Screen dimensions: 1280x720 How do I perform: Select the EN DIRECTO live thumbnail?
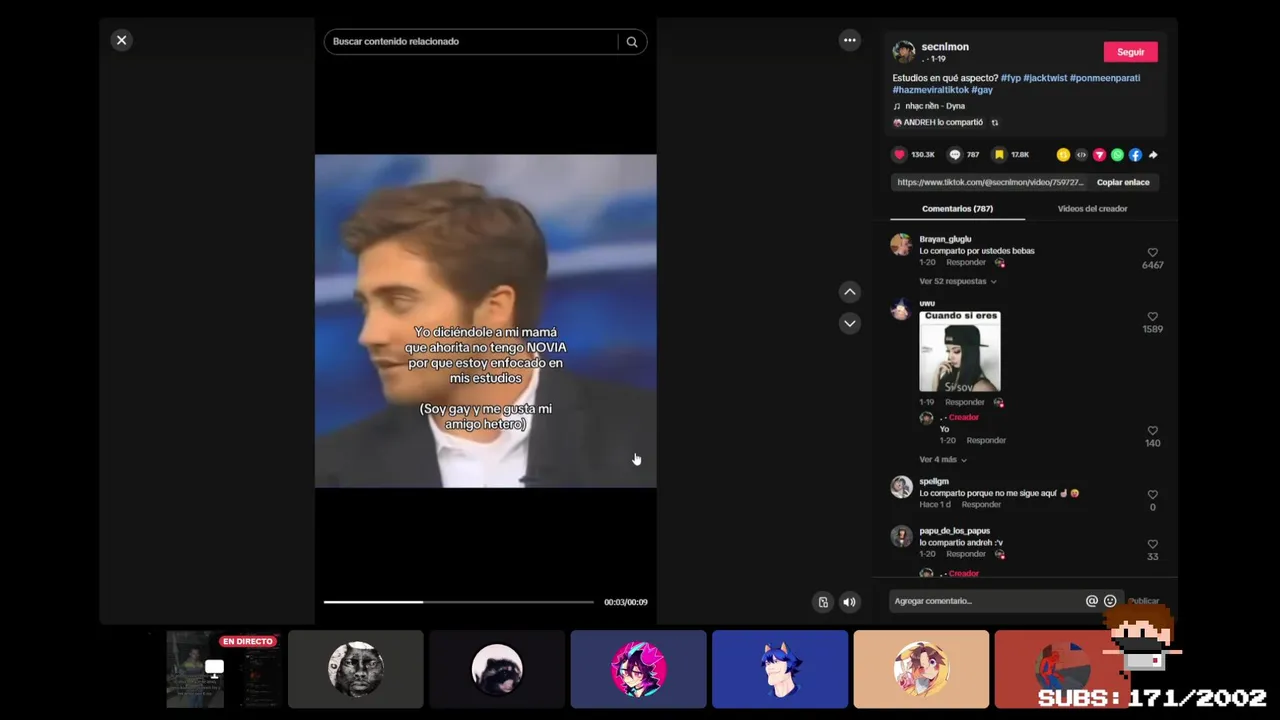click(x=222, y=669)
